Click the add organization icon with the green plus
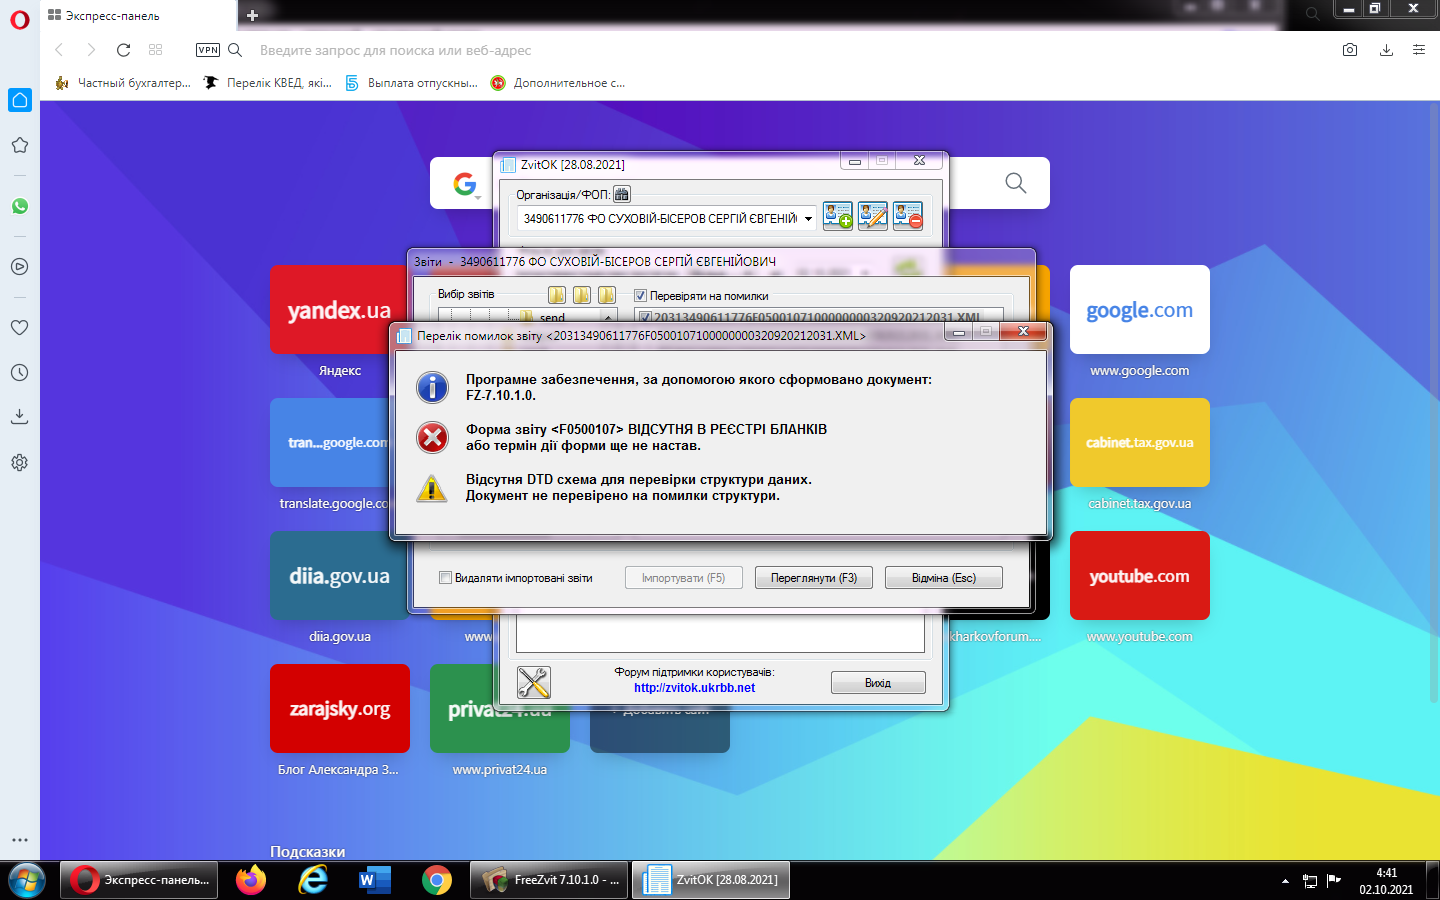 pos(838,216)
